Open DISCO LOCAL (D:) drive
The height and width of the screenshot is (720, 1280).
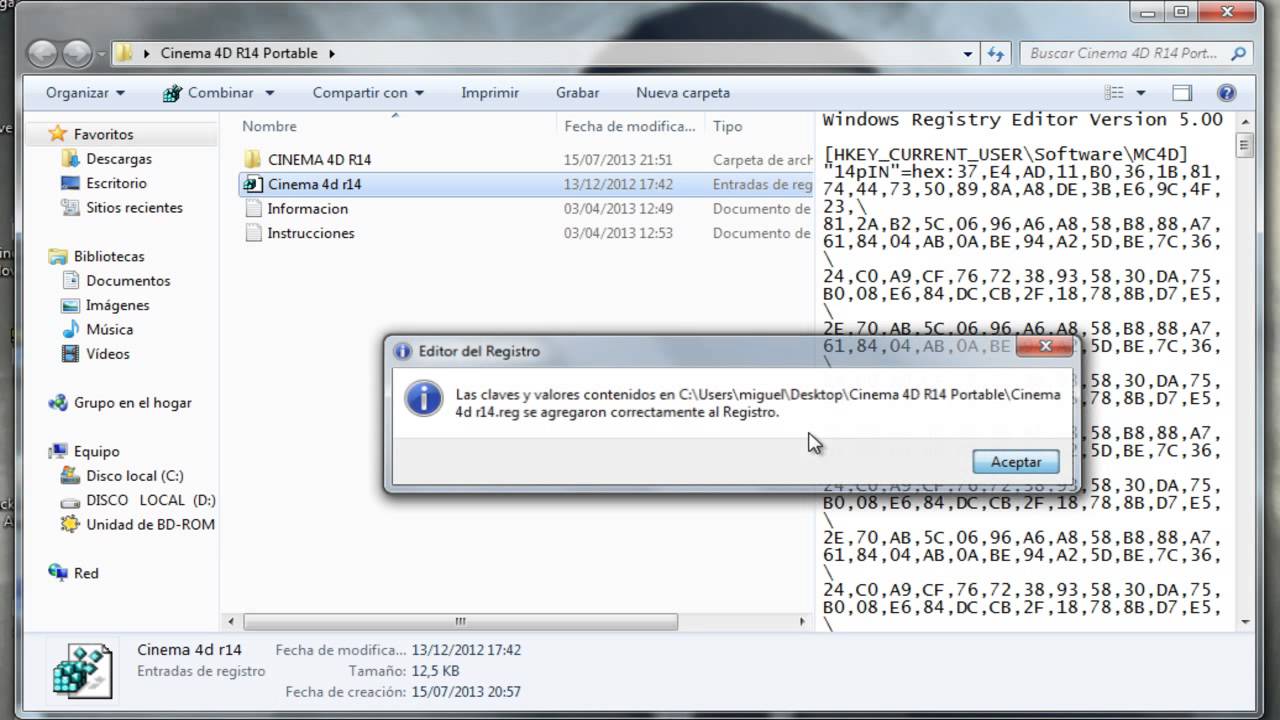tap(150, 500)
